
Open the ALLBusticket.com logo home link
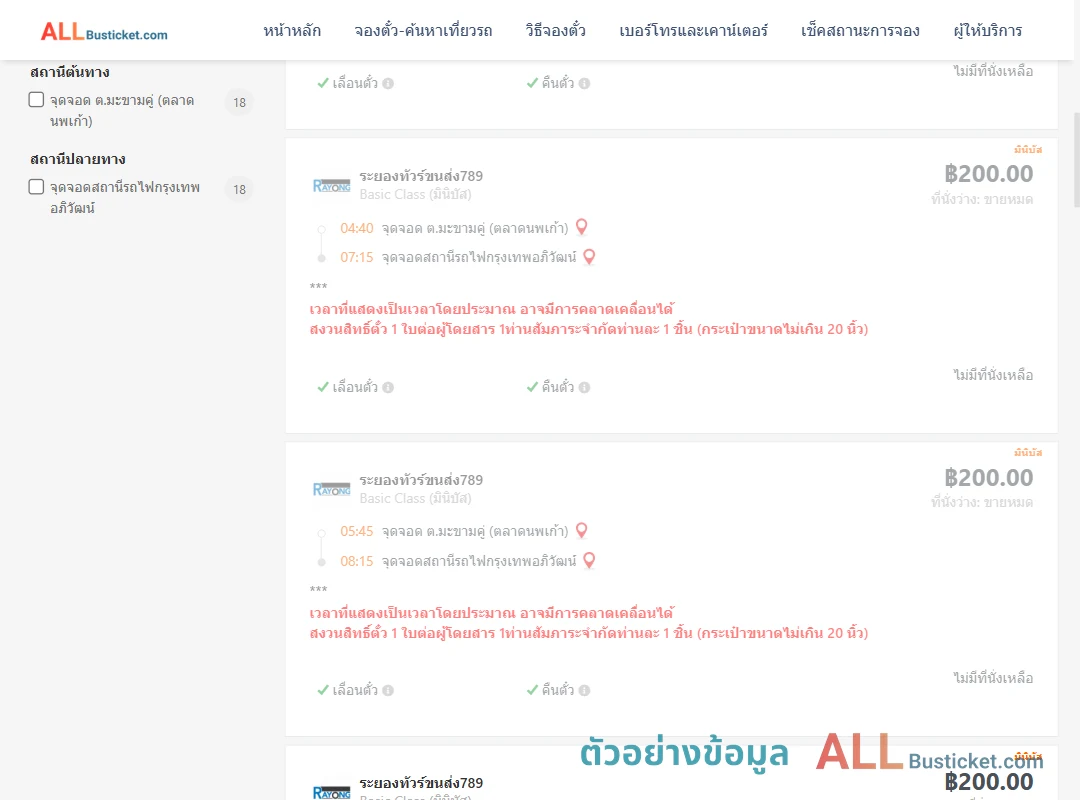point(104,31)
